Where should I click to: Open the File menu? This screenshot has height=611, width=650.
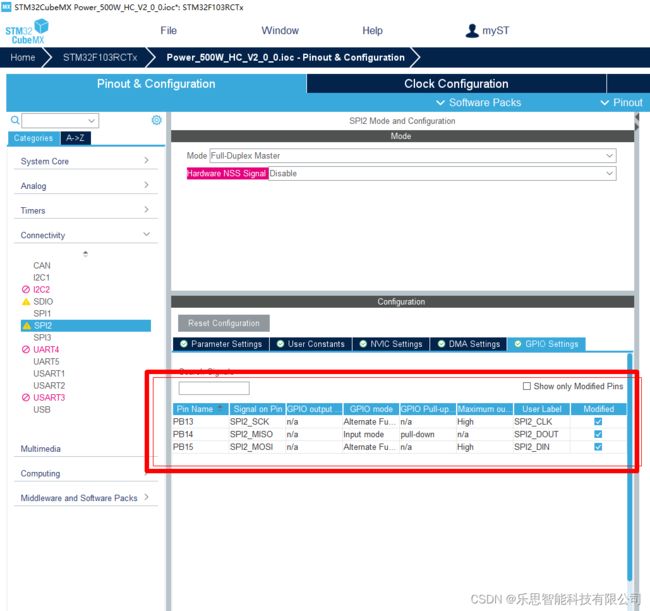point(168,31)
